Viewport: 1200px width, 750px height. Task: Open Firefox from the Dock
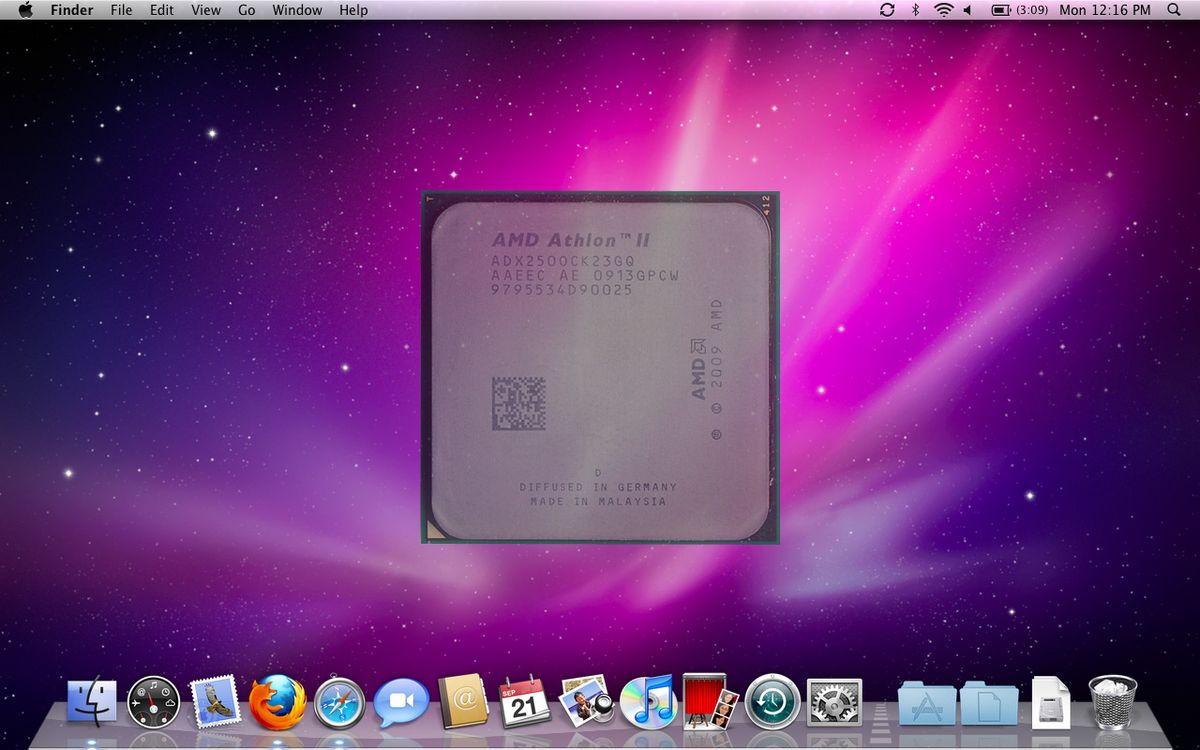point(277,701)
